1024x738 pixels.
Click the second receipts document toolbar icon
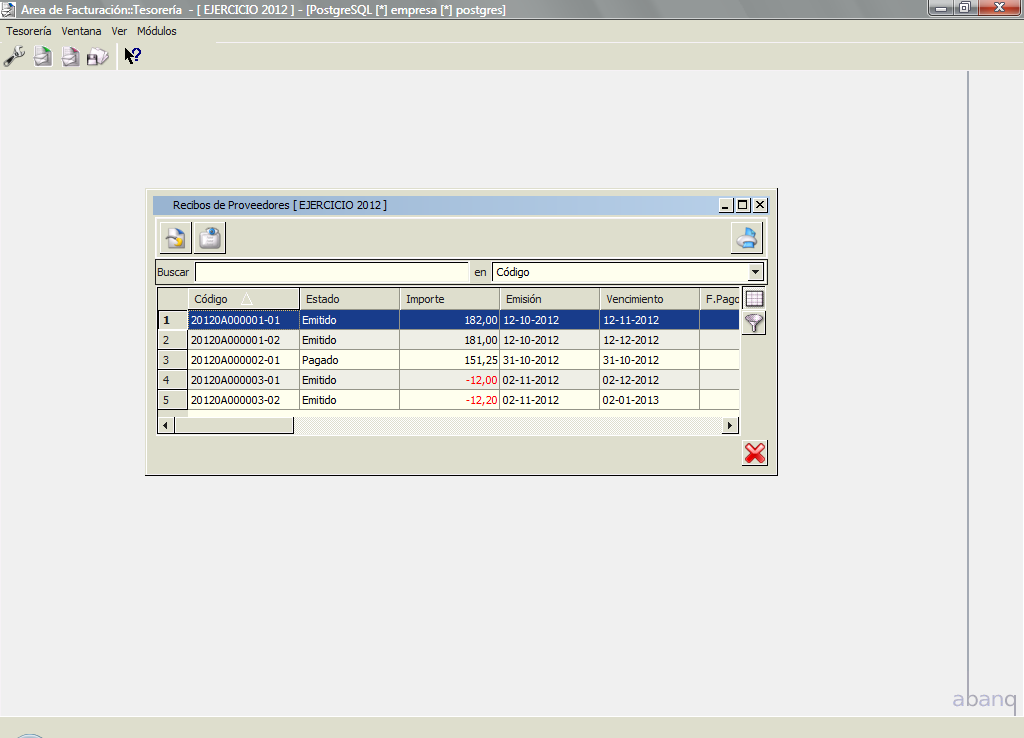[71, 56]
